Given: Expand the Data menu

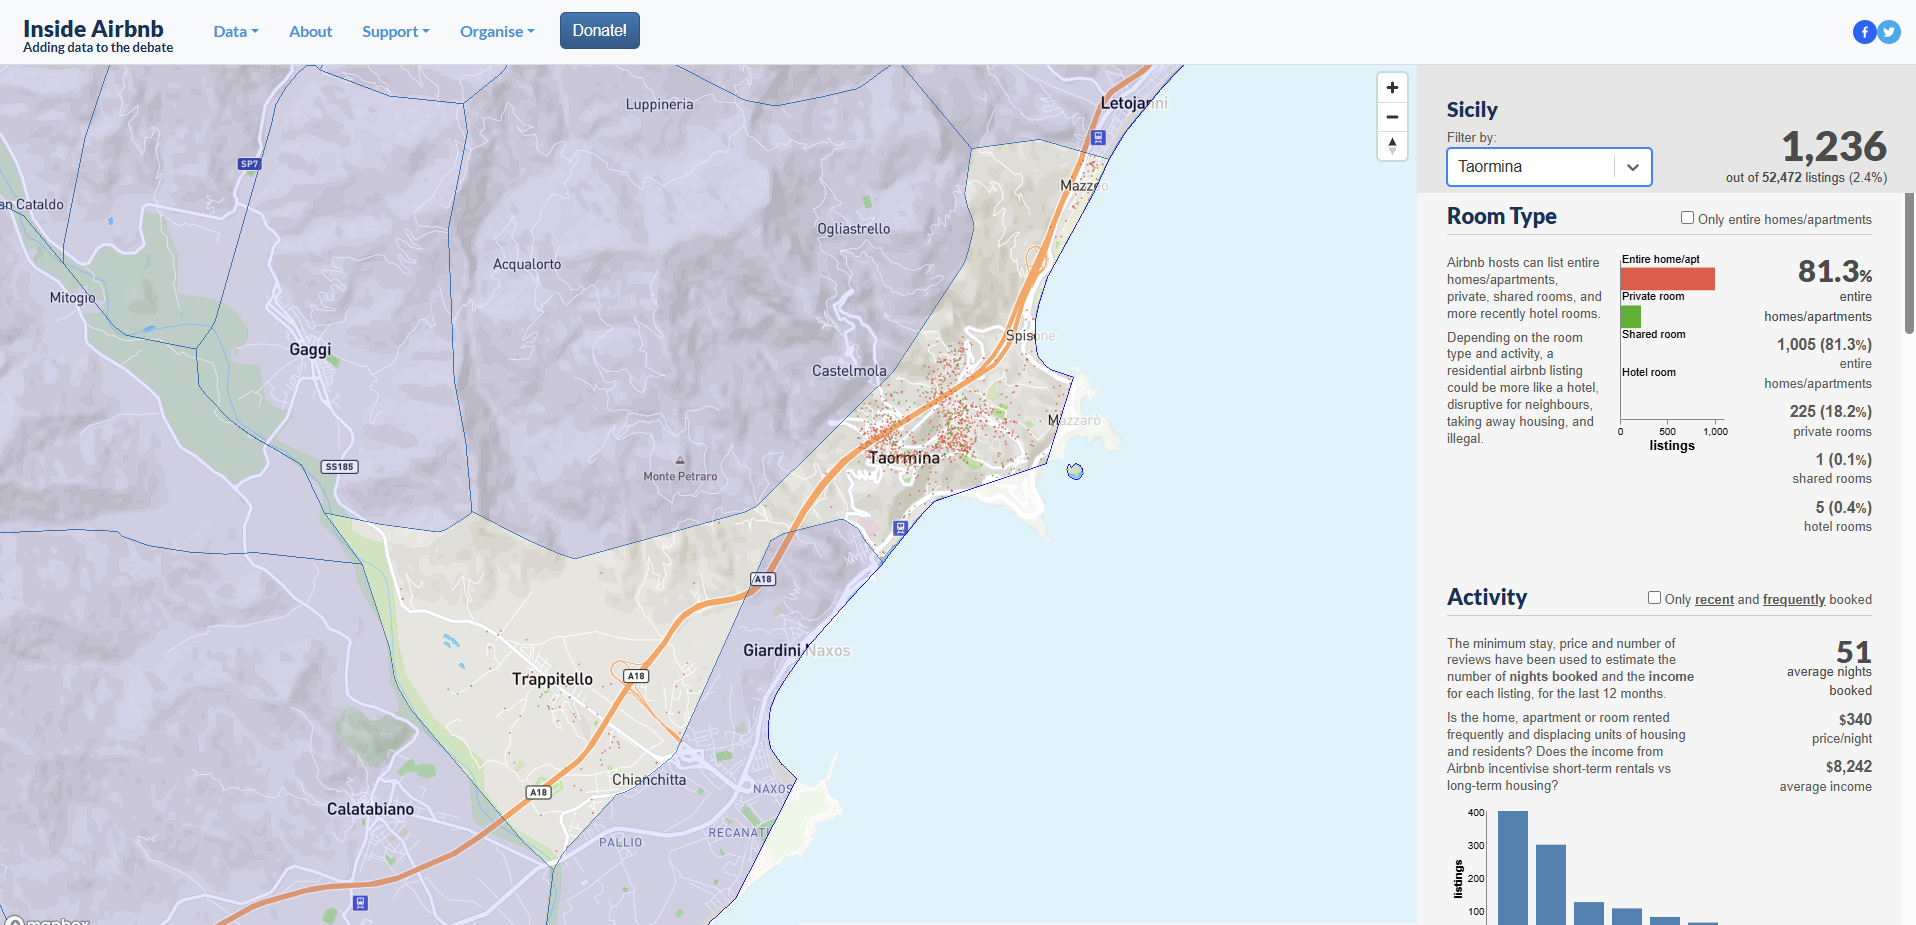Looking at the screenshot, I should click(x=236, y=32).
